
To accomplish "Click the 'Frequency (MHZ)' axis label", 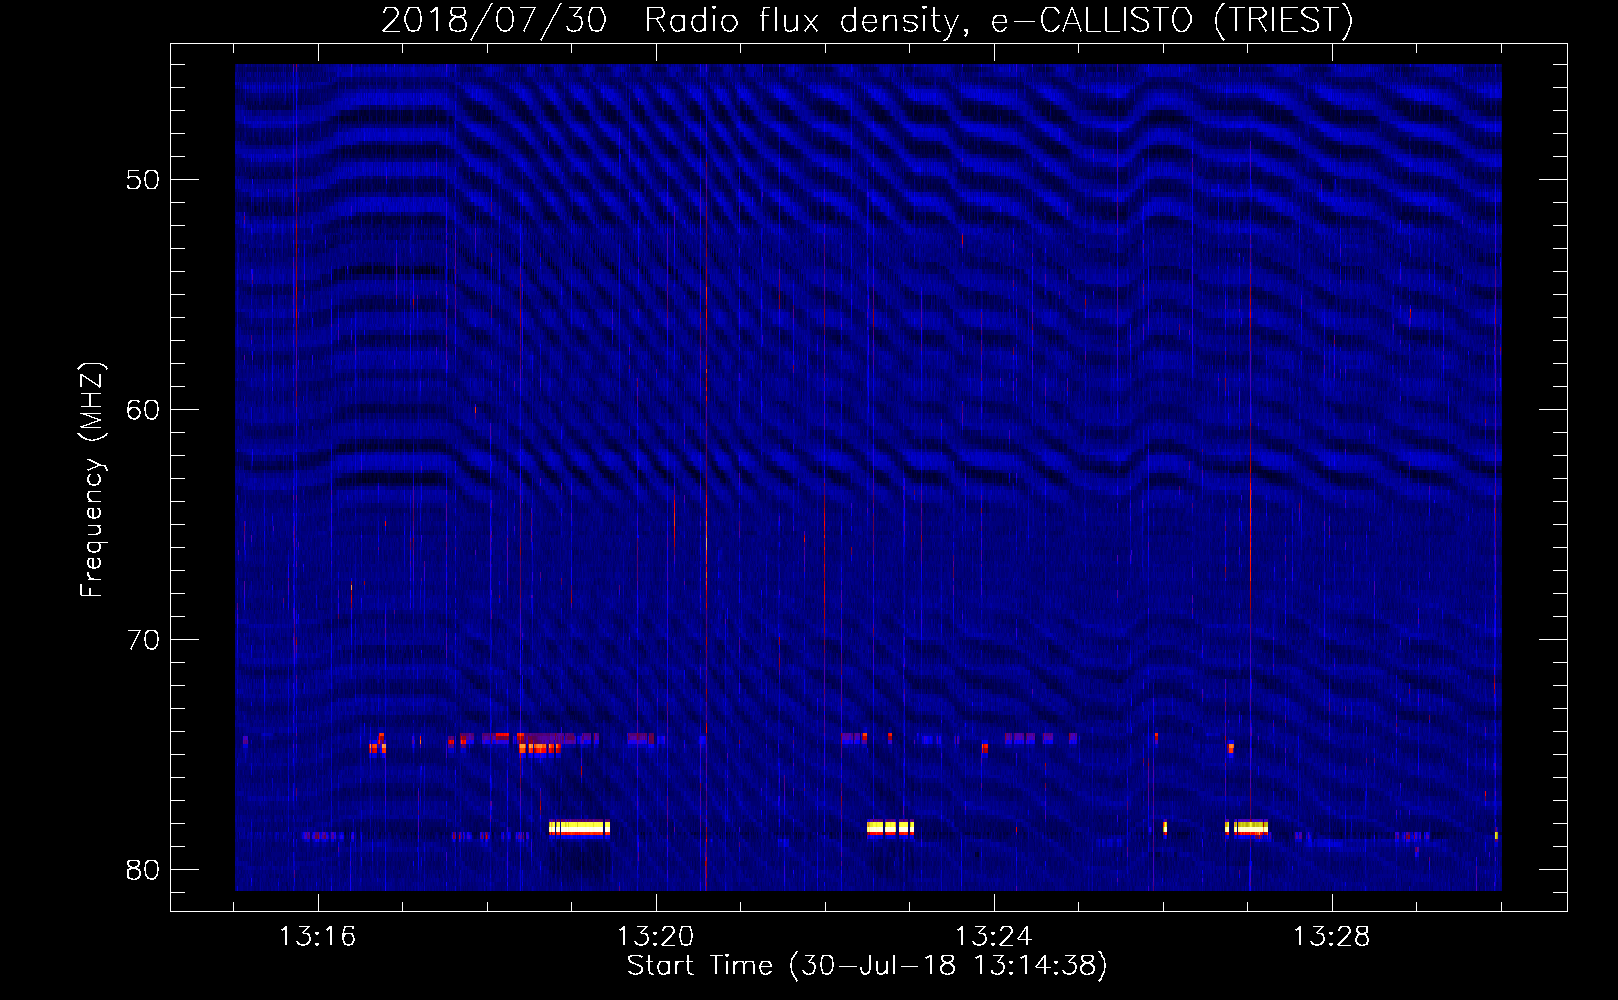I will click(x=92, y=480).
